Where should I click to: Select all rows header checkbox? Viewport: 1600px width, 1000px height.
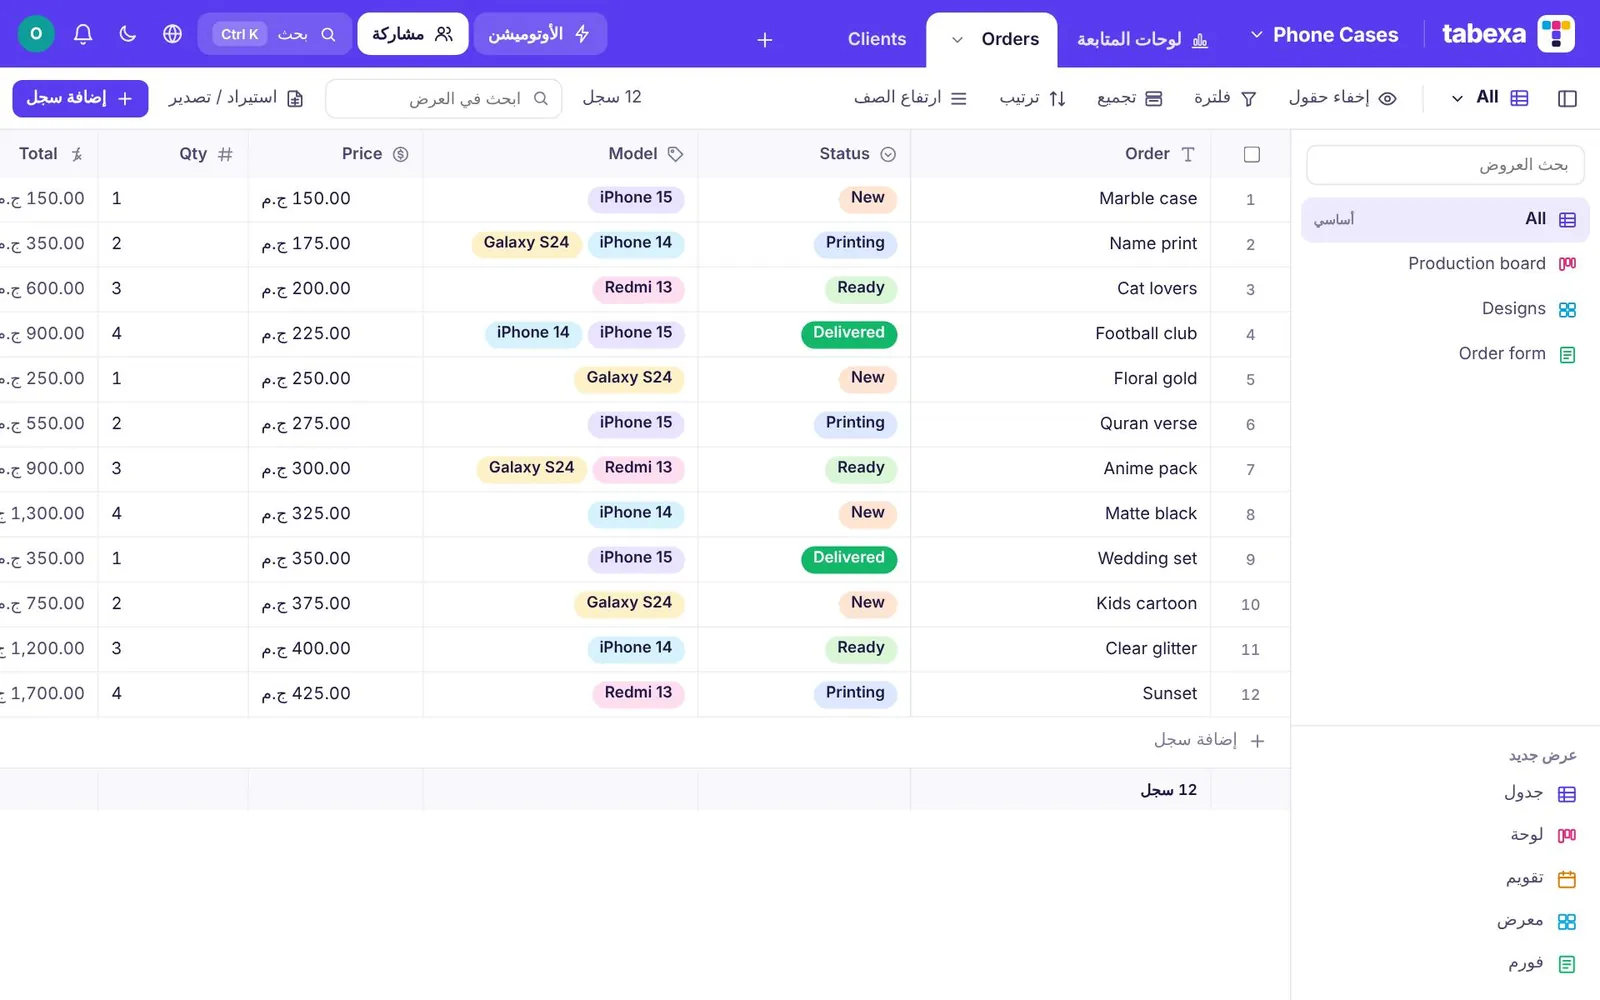1252,154
